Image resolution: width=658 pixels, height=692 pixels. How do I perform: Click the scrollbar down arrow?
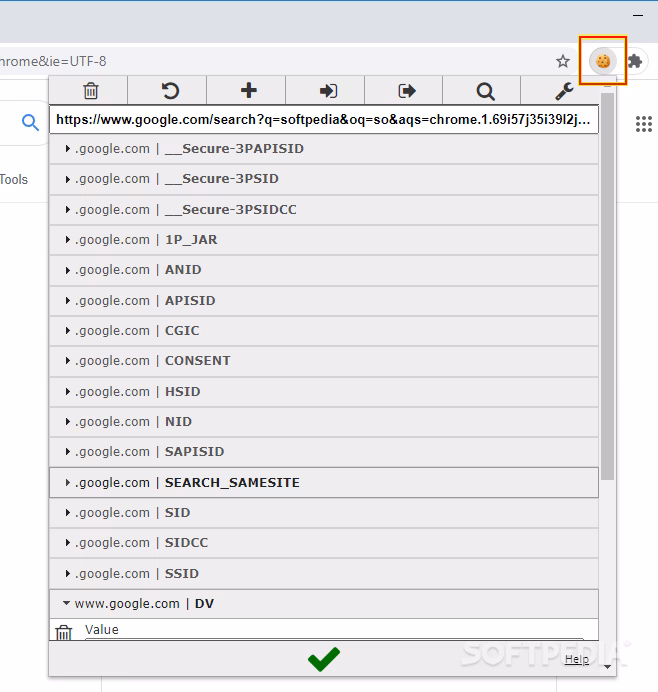(607, 666)
